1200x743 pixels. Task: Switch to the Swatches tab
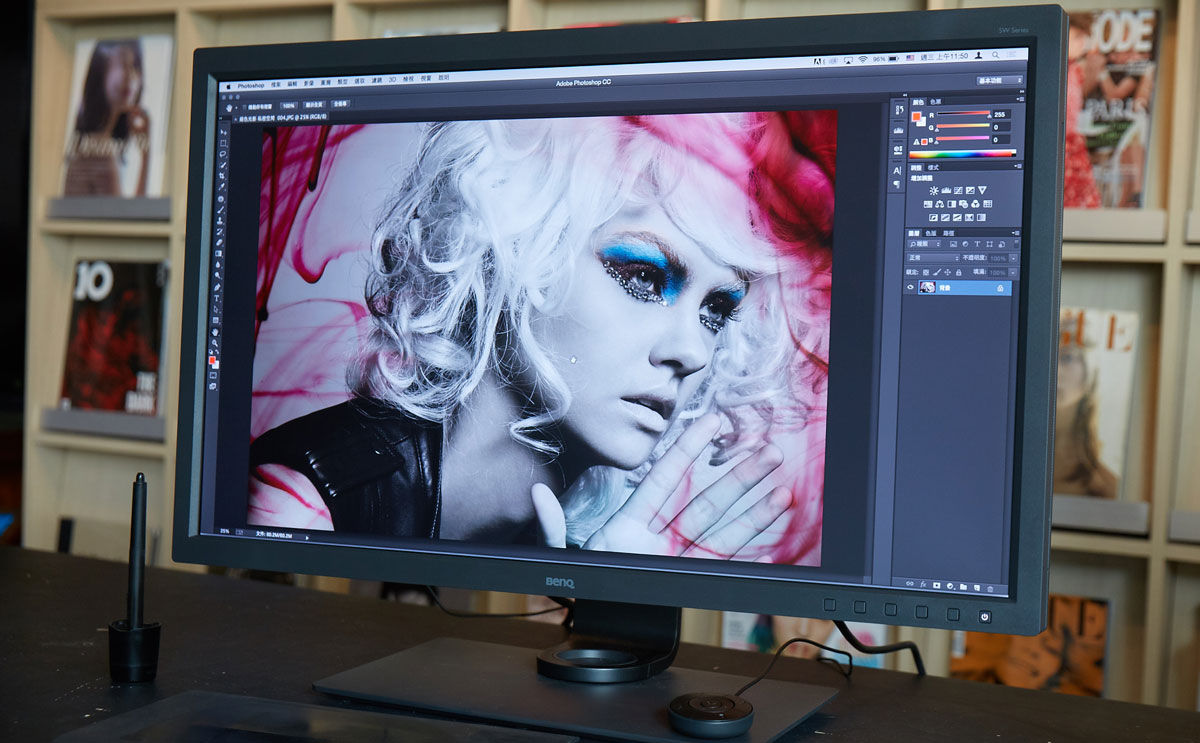935,102
